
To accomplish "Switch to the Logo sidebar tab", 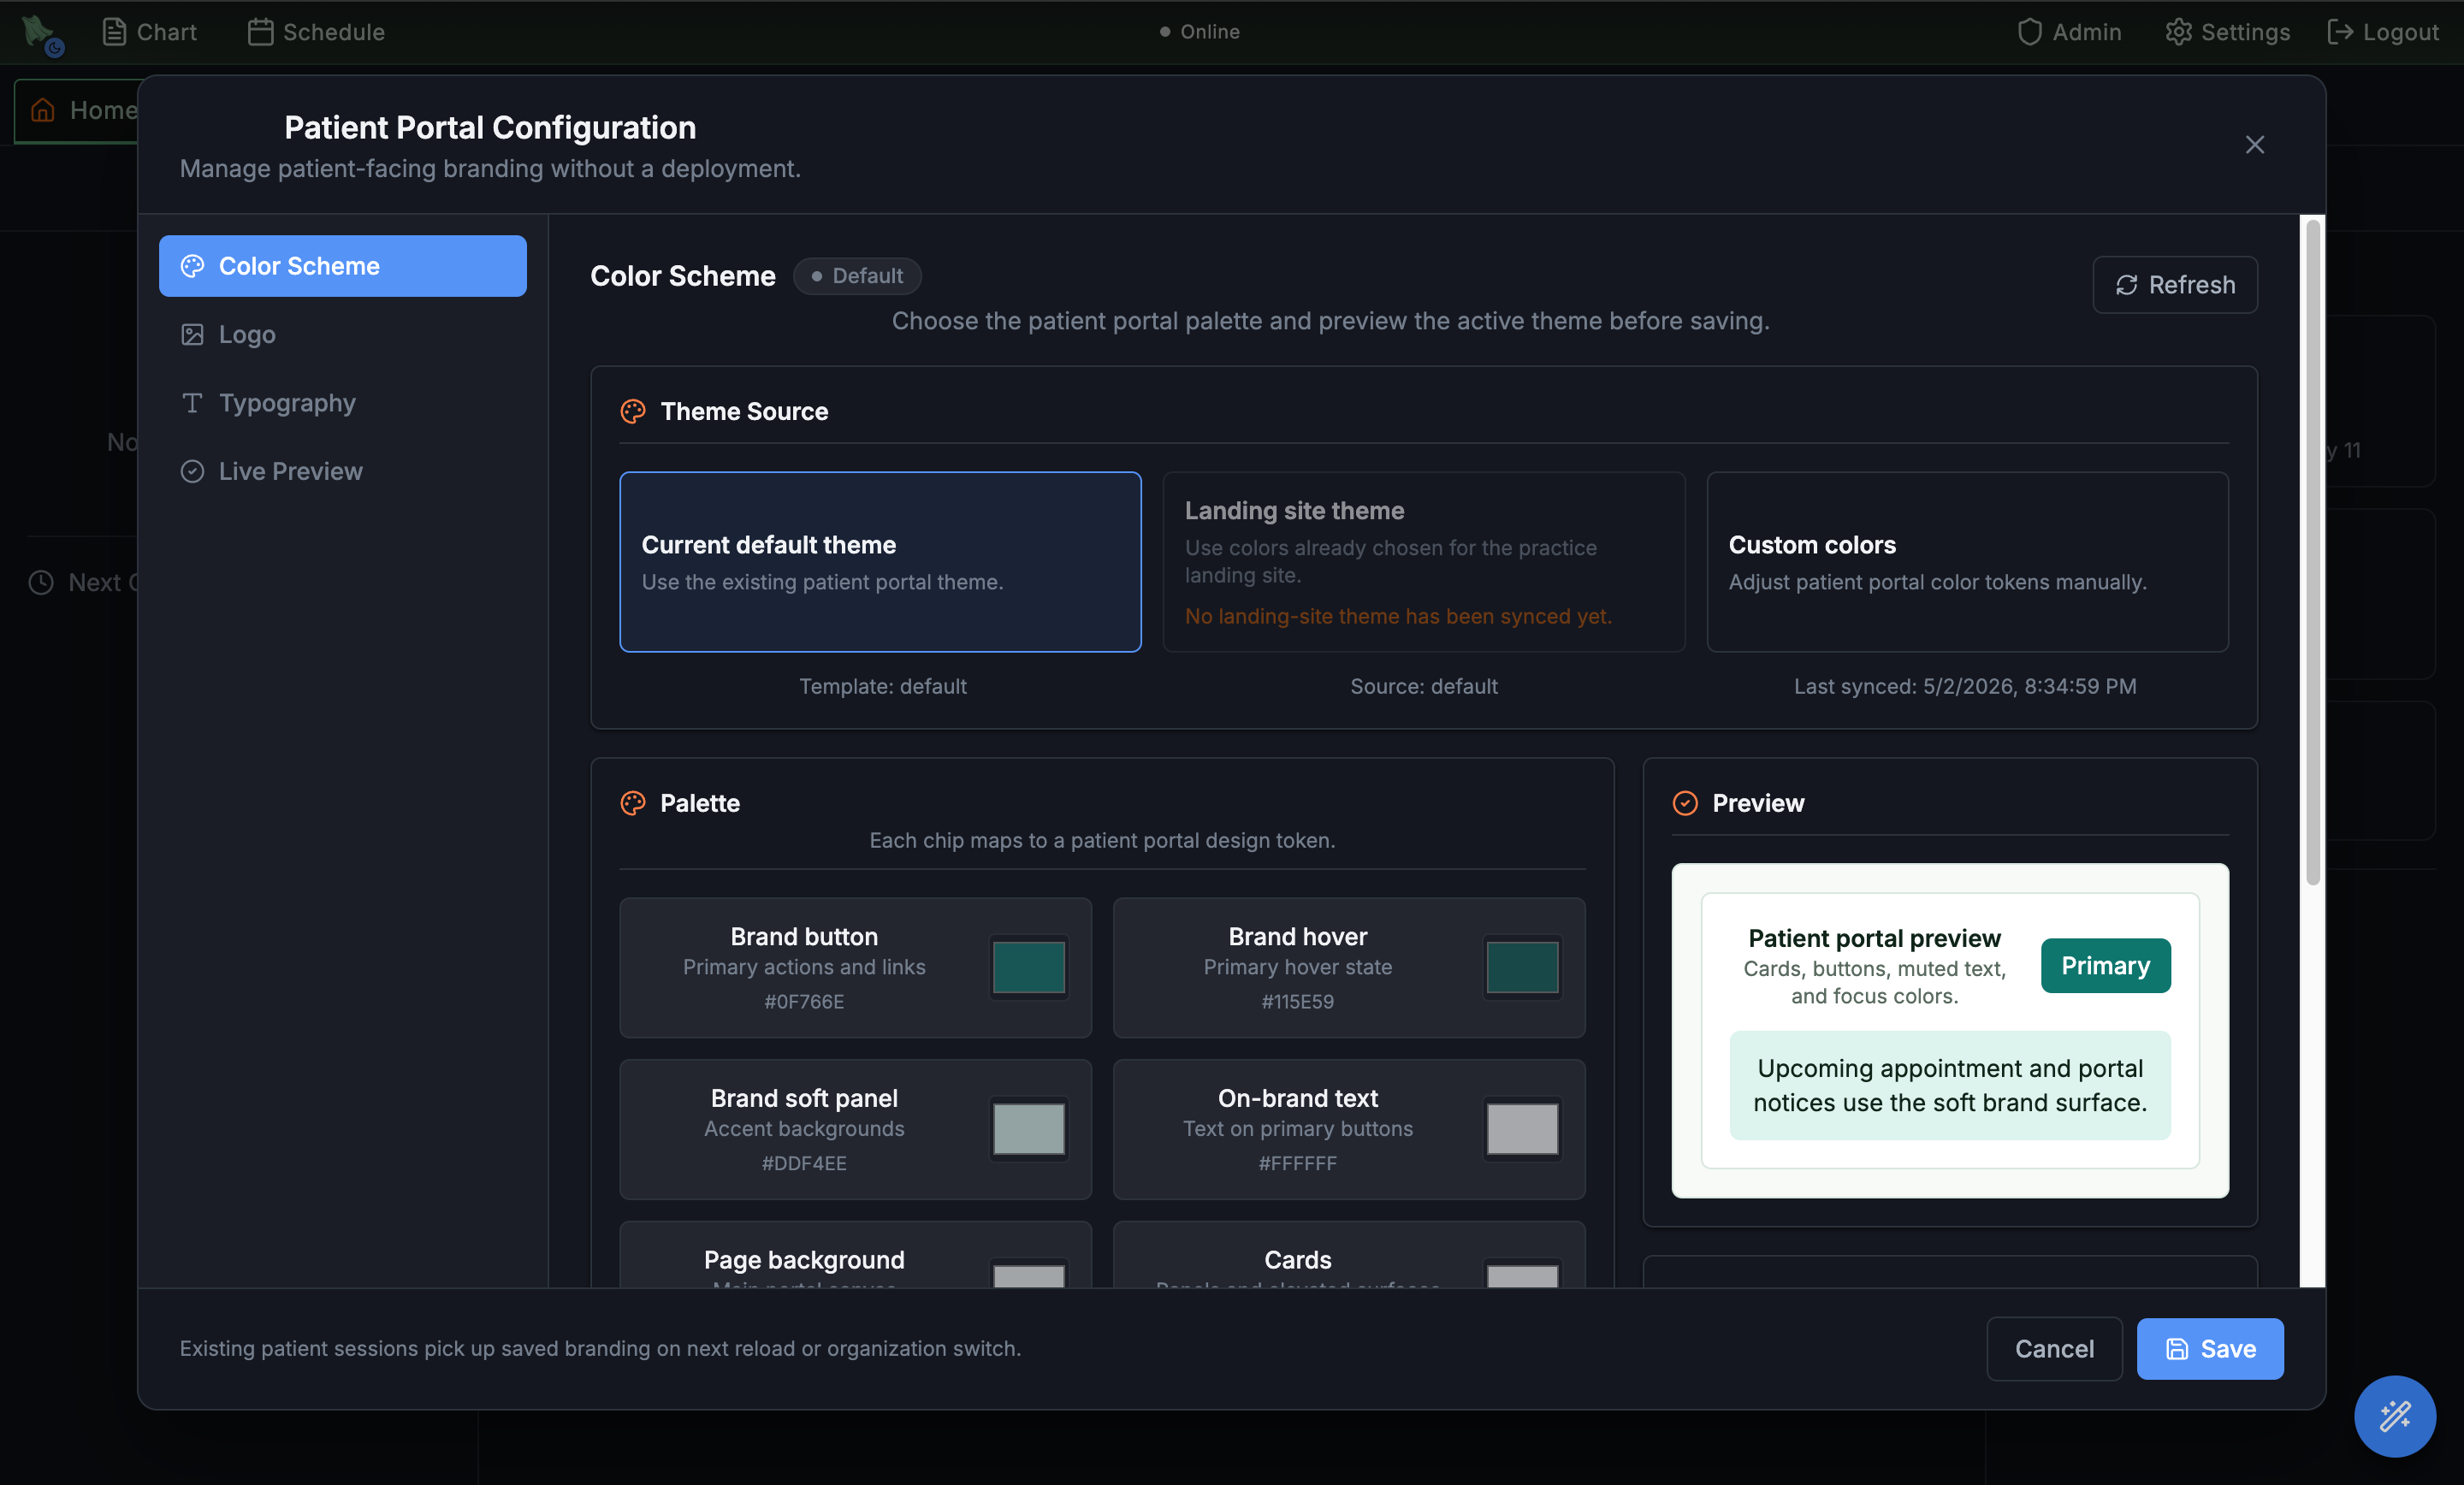I will tap(342, 334).
